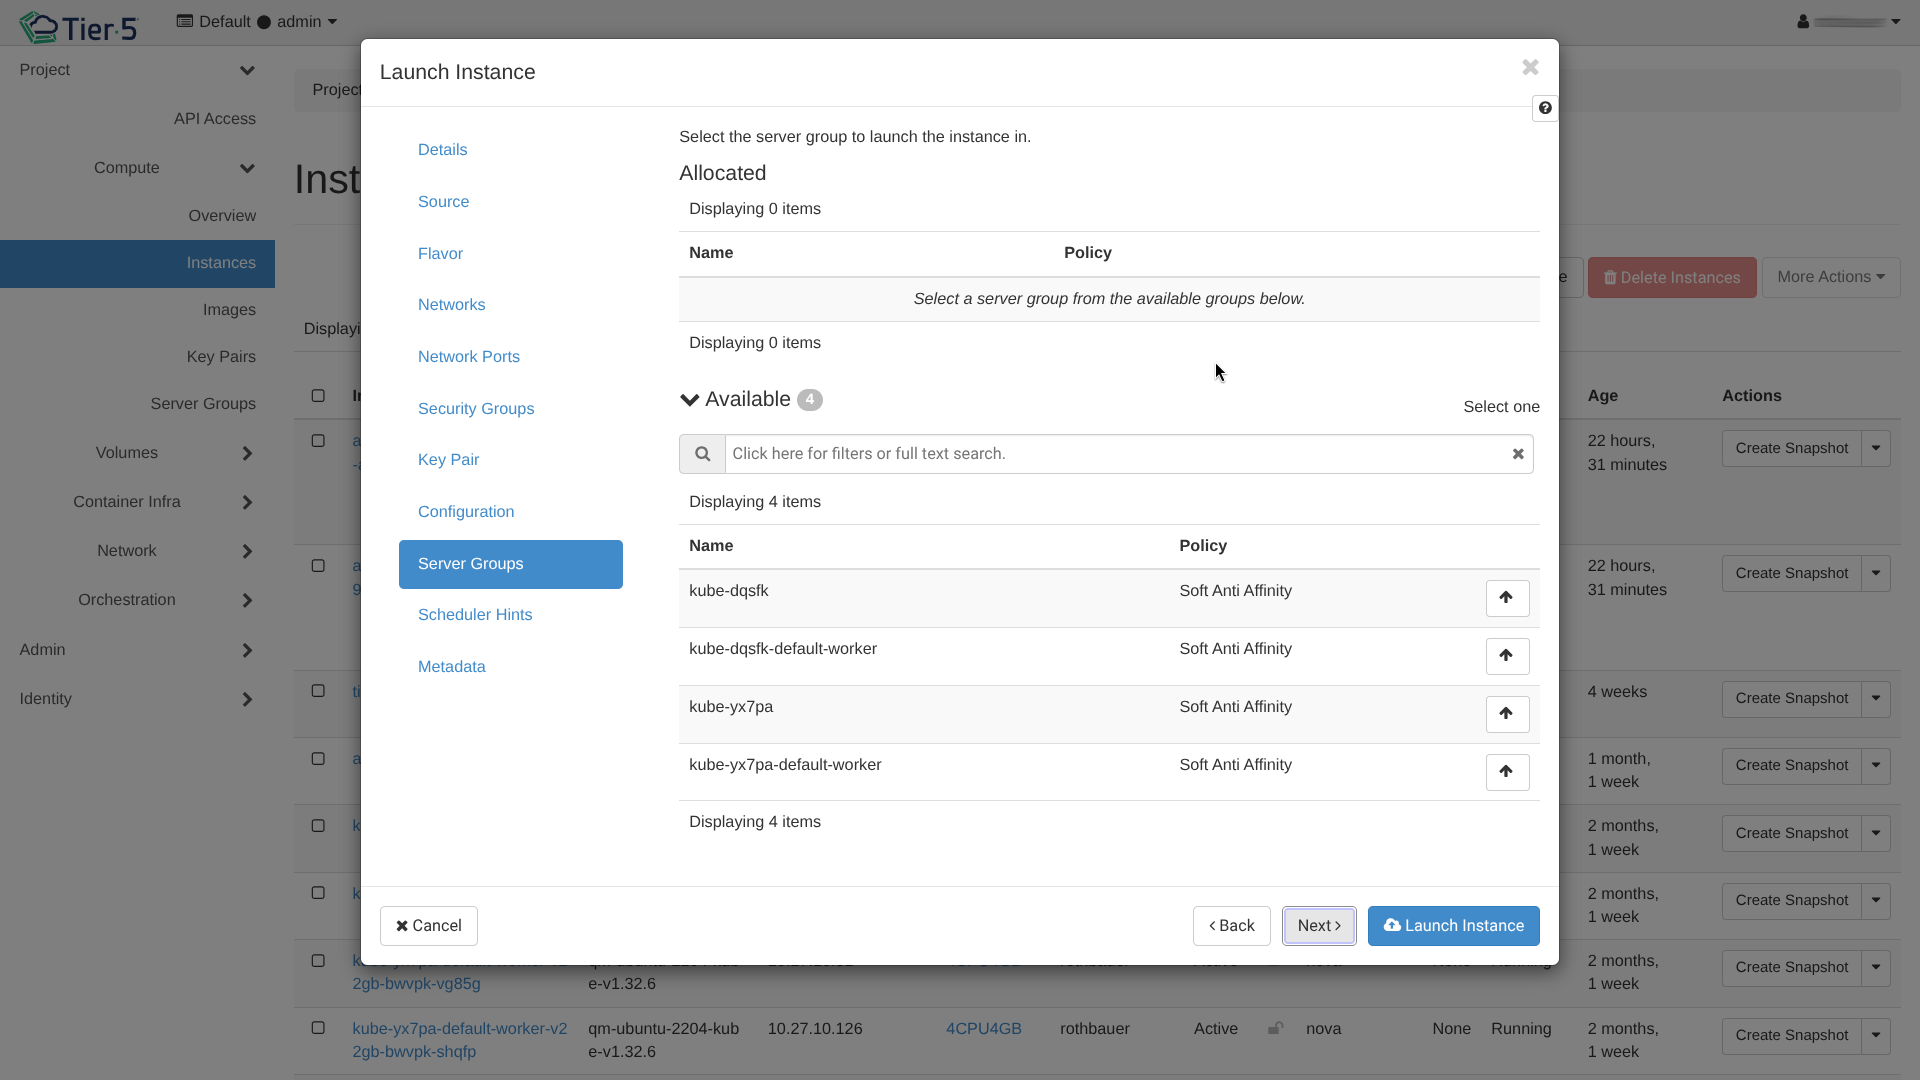This screenshot has height=1080, width=1920.
Task: Click the Launch Instance button
Action: click(x=1453, y=926)
